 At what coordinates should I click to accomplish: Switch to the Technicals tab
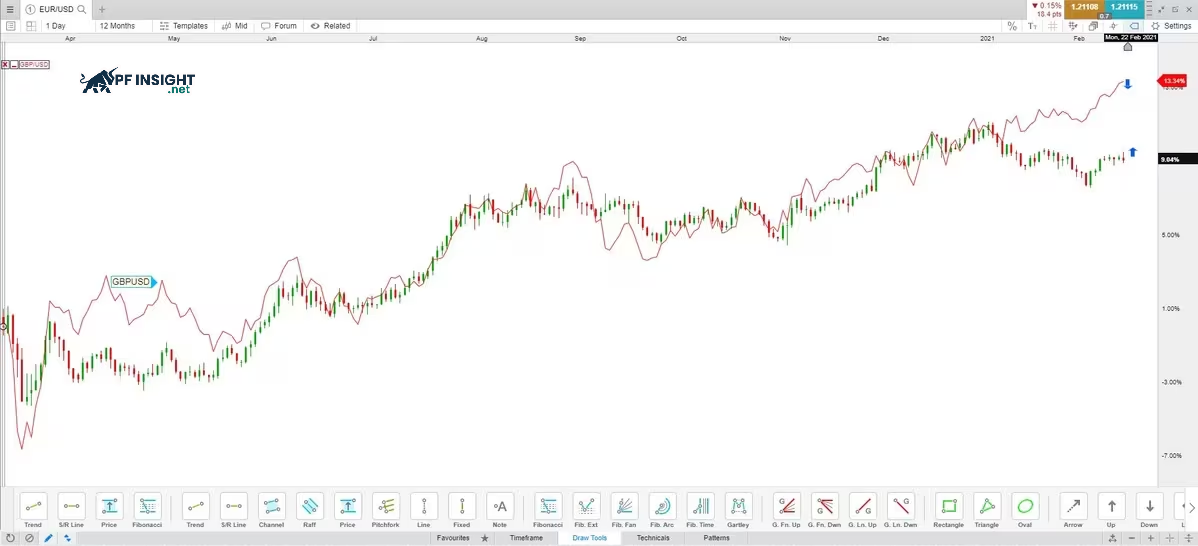653,538
